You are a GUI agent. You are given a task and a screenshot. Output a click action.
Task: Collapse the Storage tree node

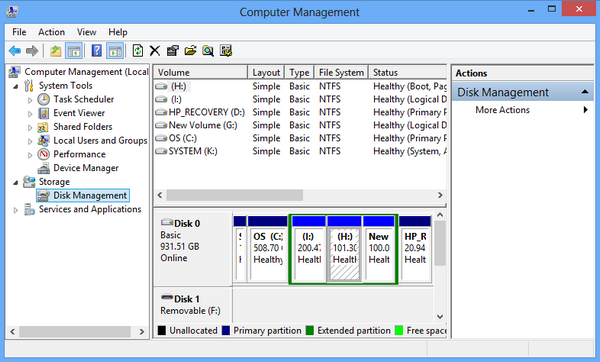(16, 183)
